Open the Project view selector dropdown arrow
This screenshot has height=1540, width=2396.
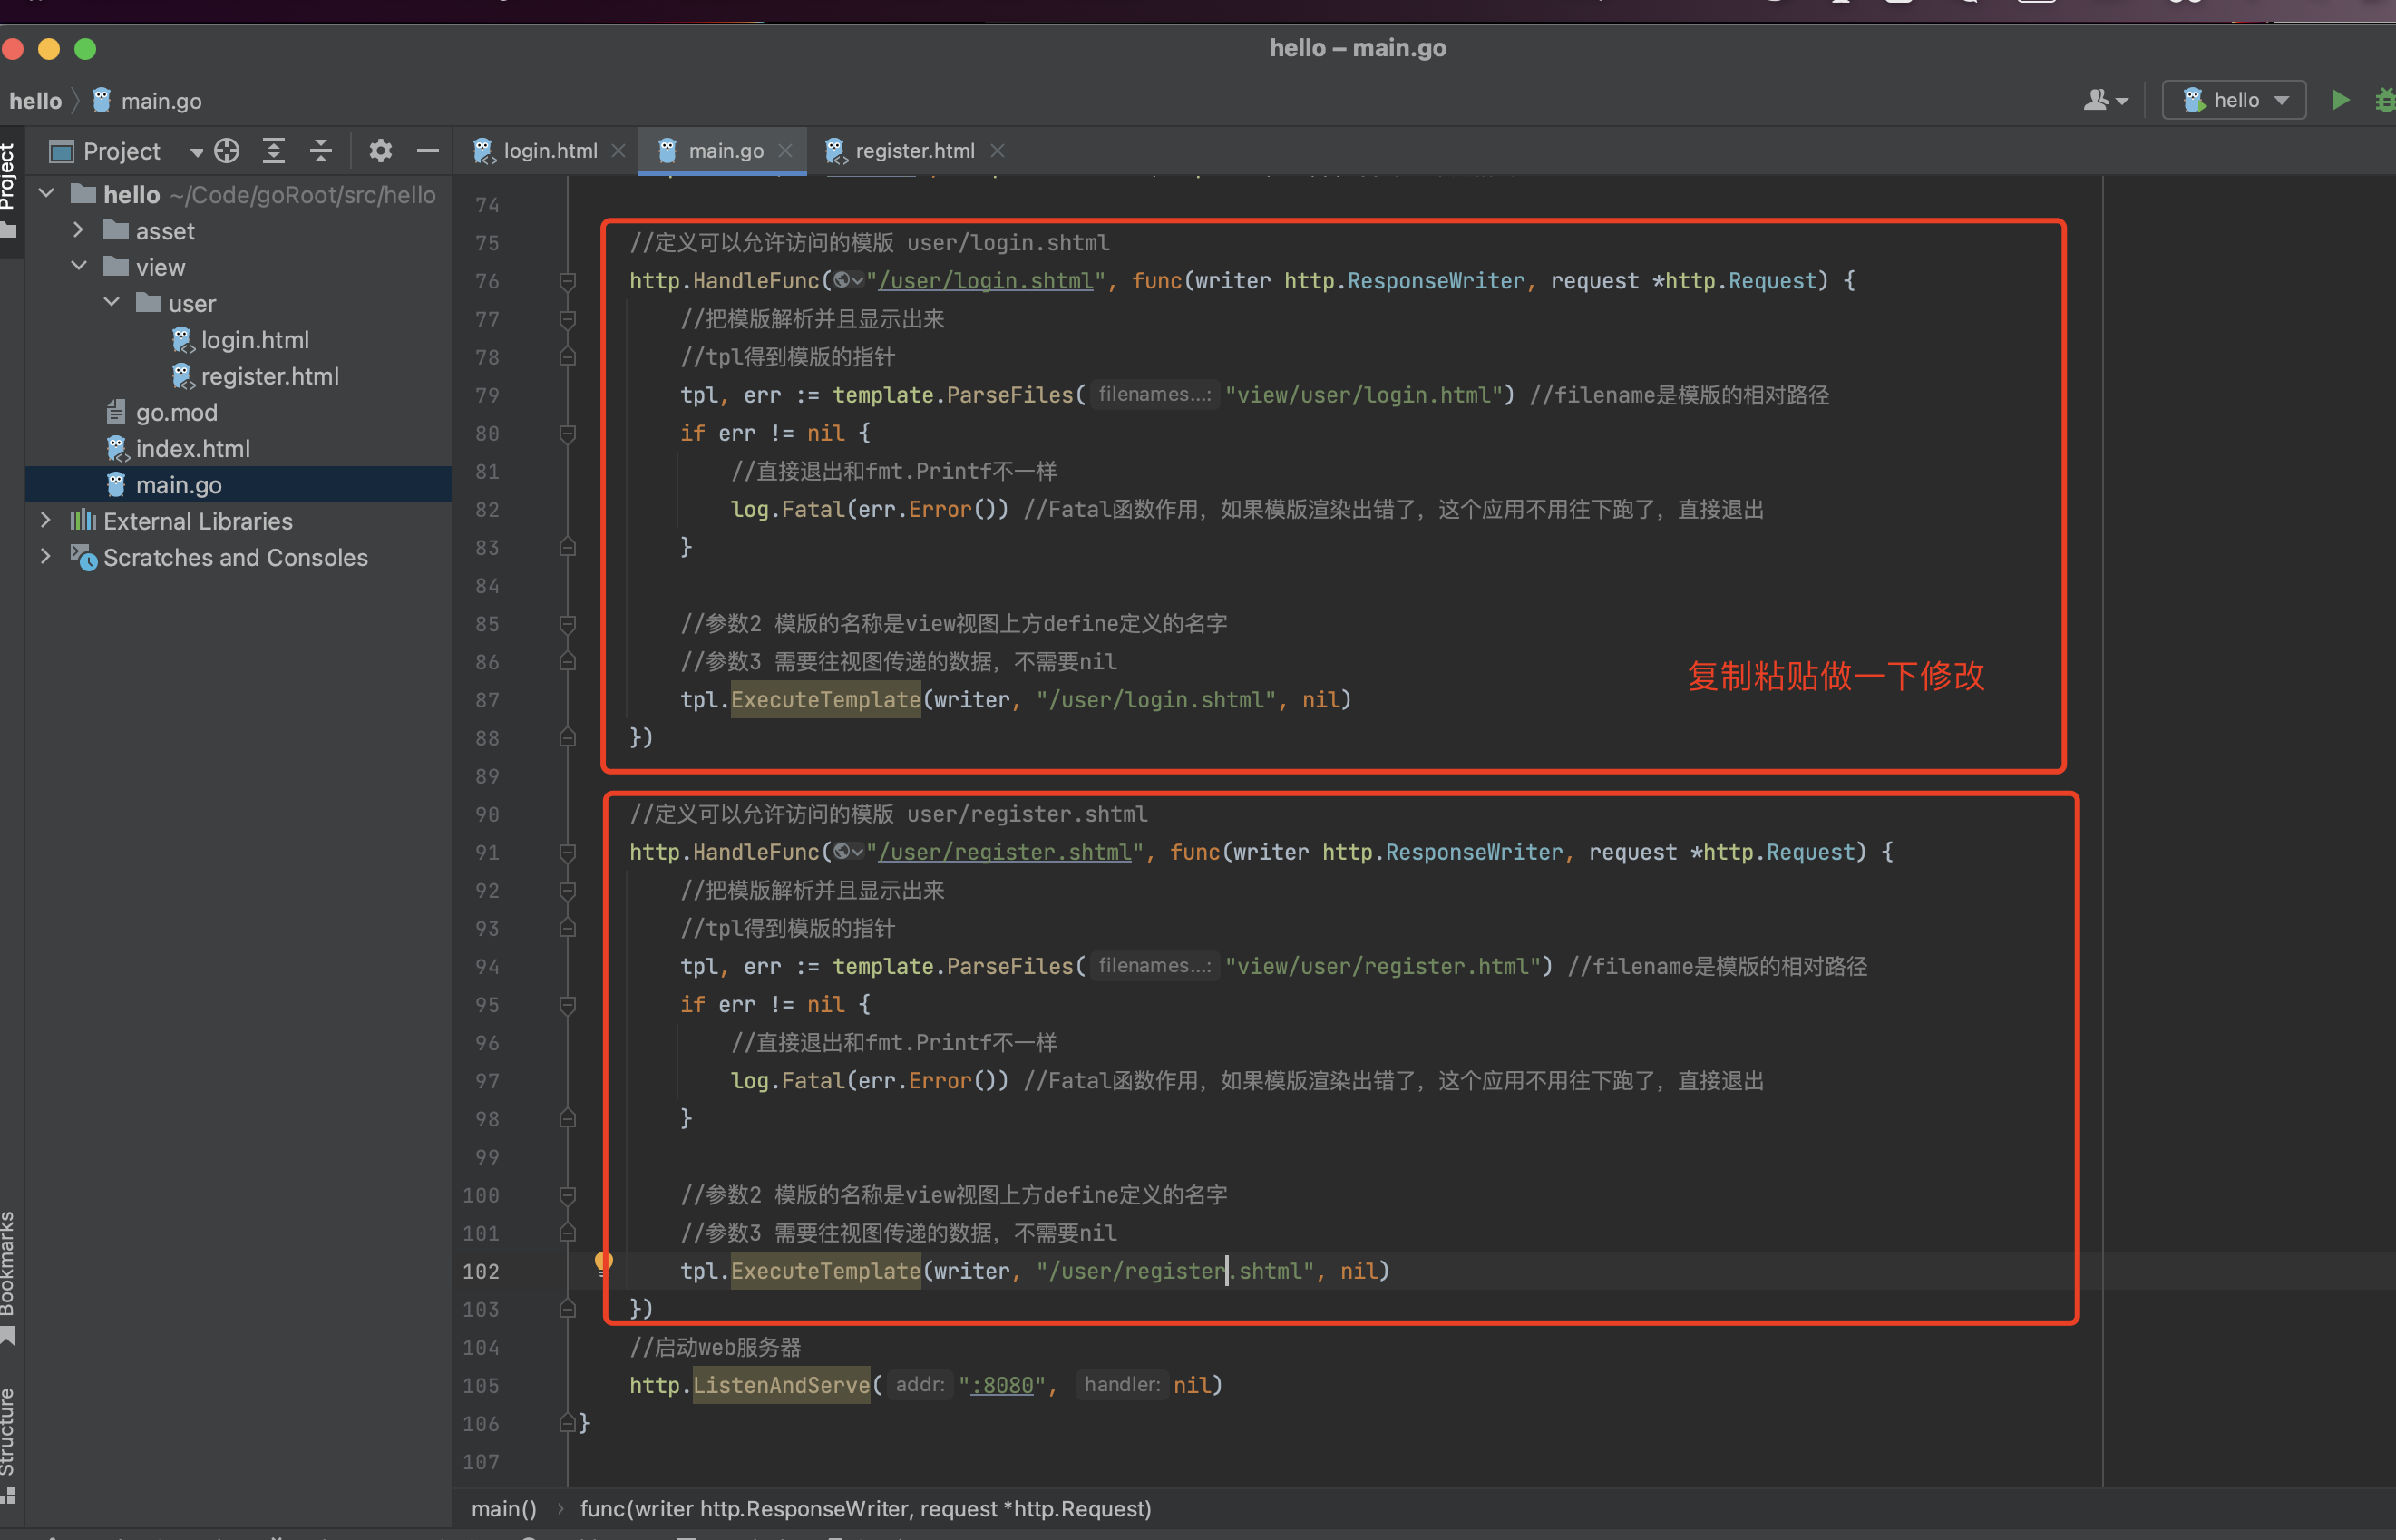[197, 152]
